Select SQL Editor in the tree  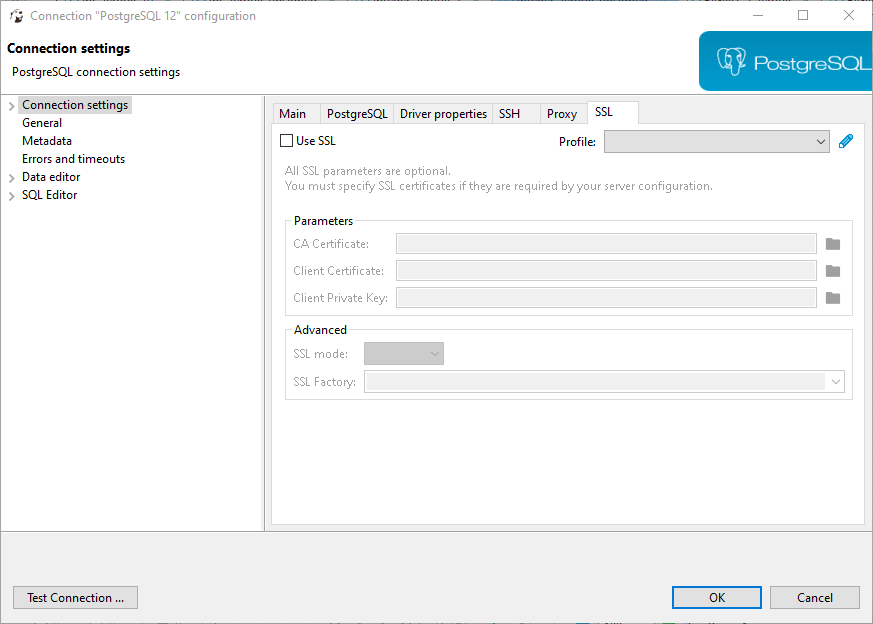tap(50, 195)
